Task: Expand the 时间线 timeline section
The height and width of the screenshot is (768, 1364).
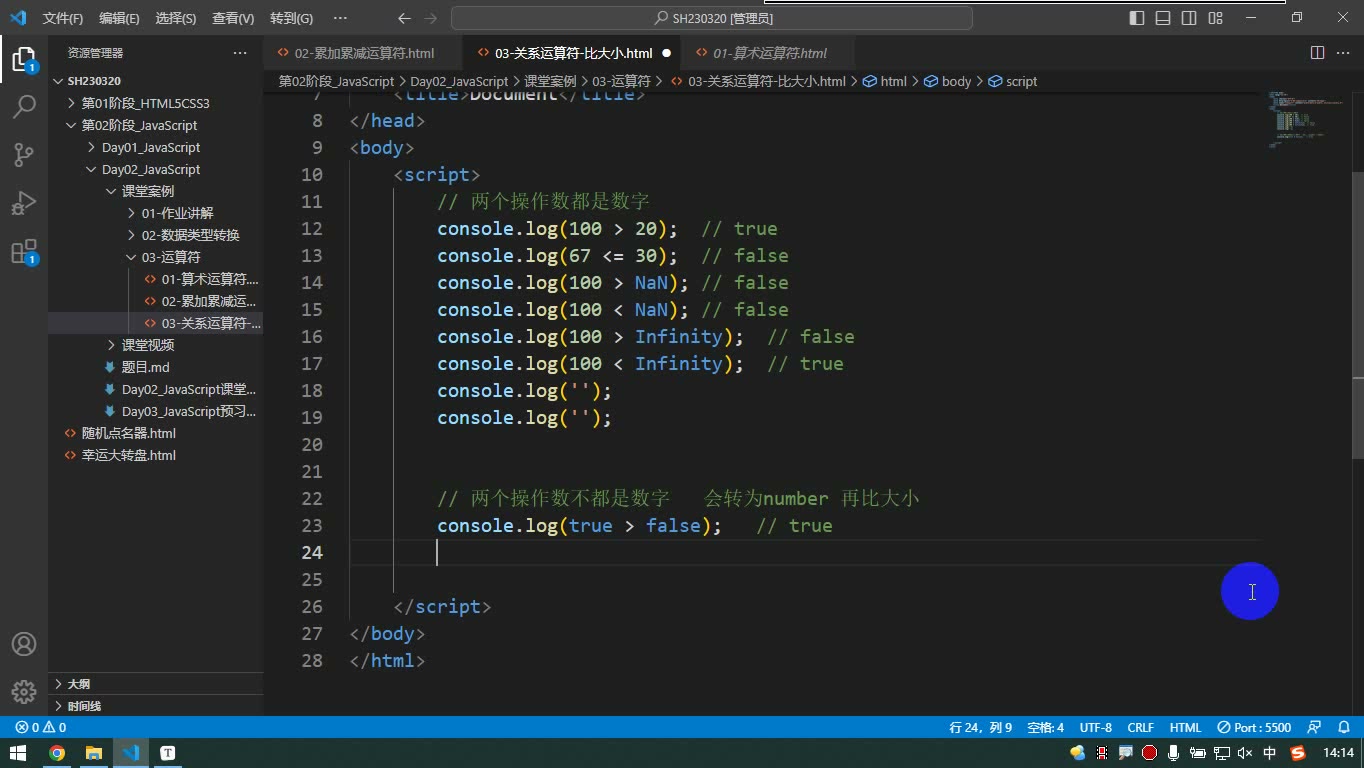Action: point(156,706)
